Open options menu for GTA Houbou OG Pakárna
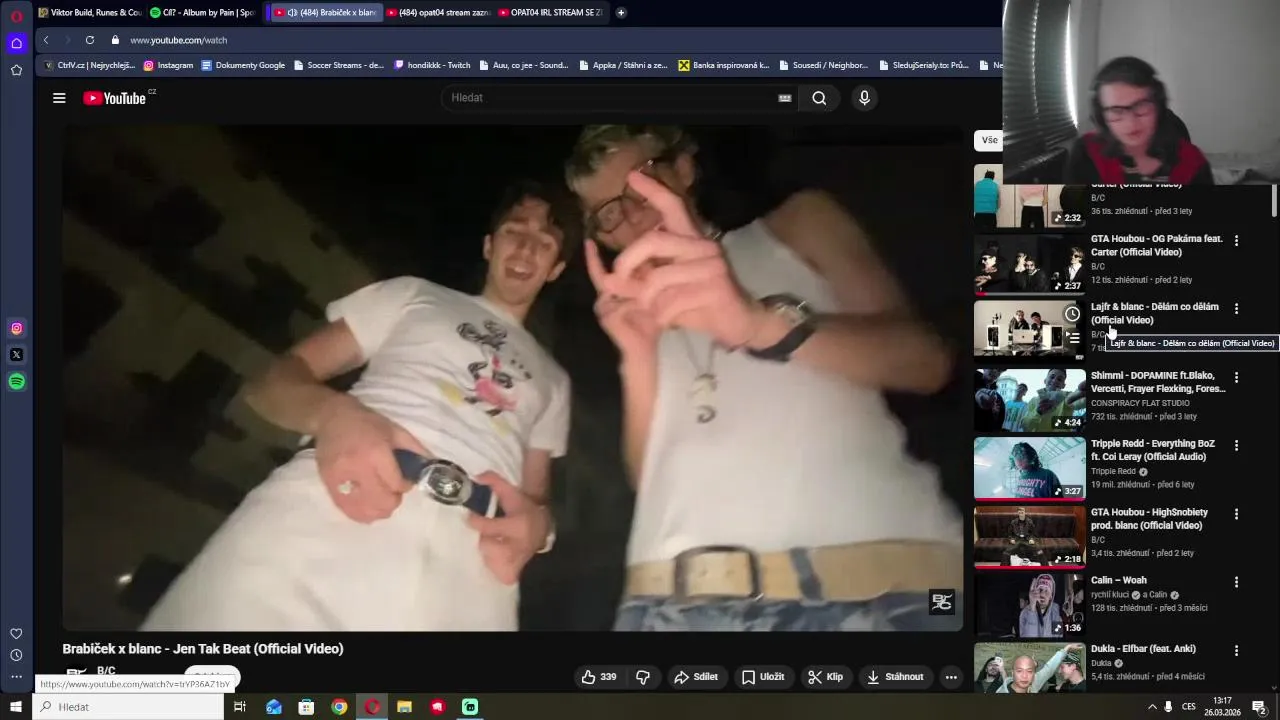The height and width of the screenshot is (720, 1280). coord(1236,241)
